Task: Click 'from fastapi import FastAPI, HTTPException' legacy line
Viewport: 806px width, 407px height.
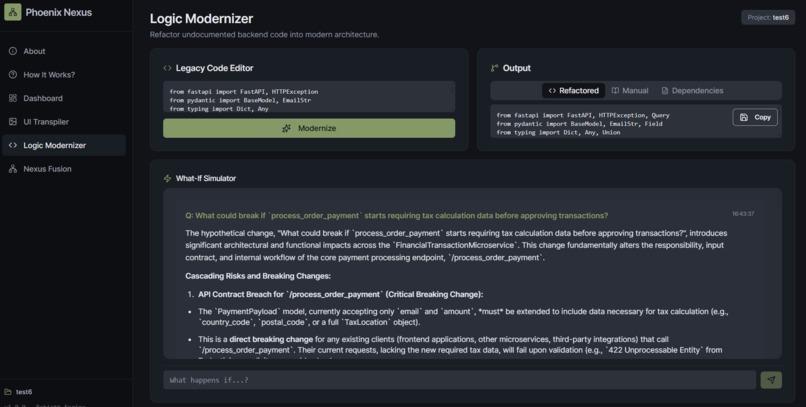Action: [x=244, y=91]
